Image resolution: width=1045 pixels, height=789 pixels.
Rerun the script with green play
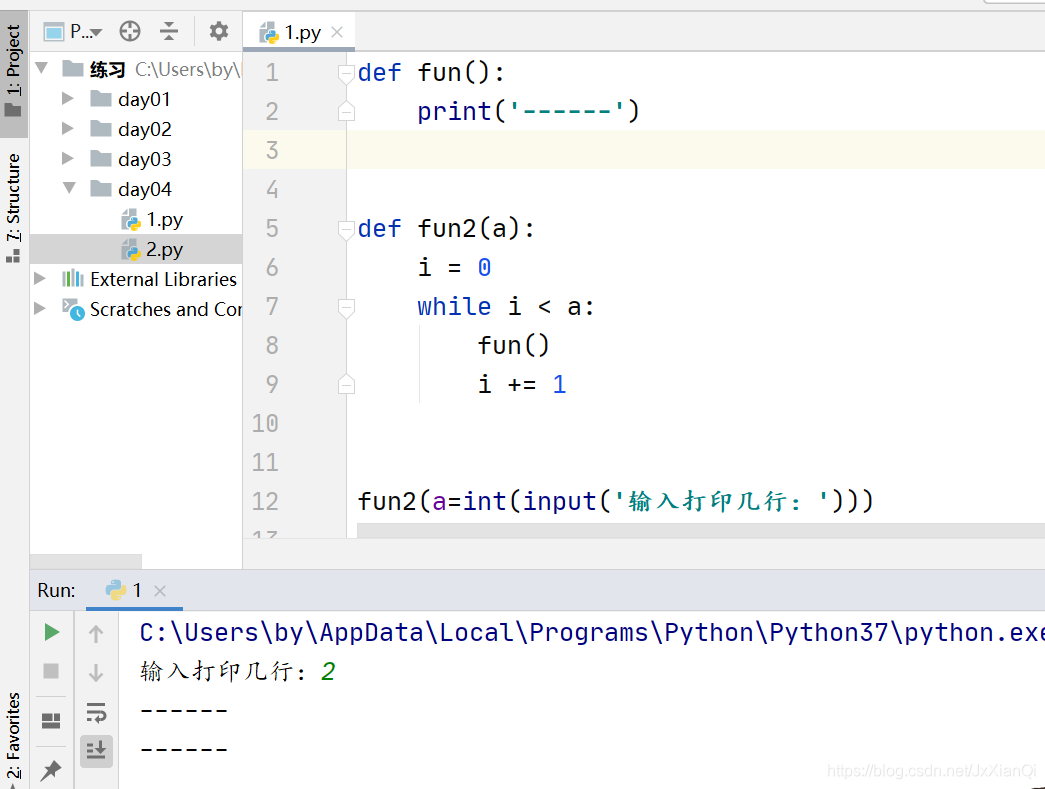pos(51,632)
